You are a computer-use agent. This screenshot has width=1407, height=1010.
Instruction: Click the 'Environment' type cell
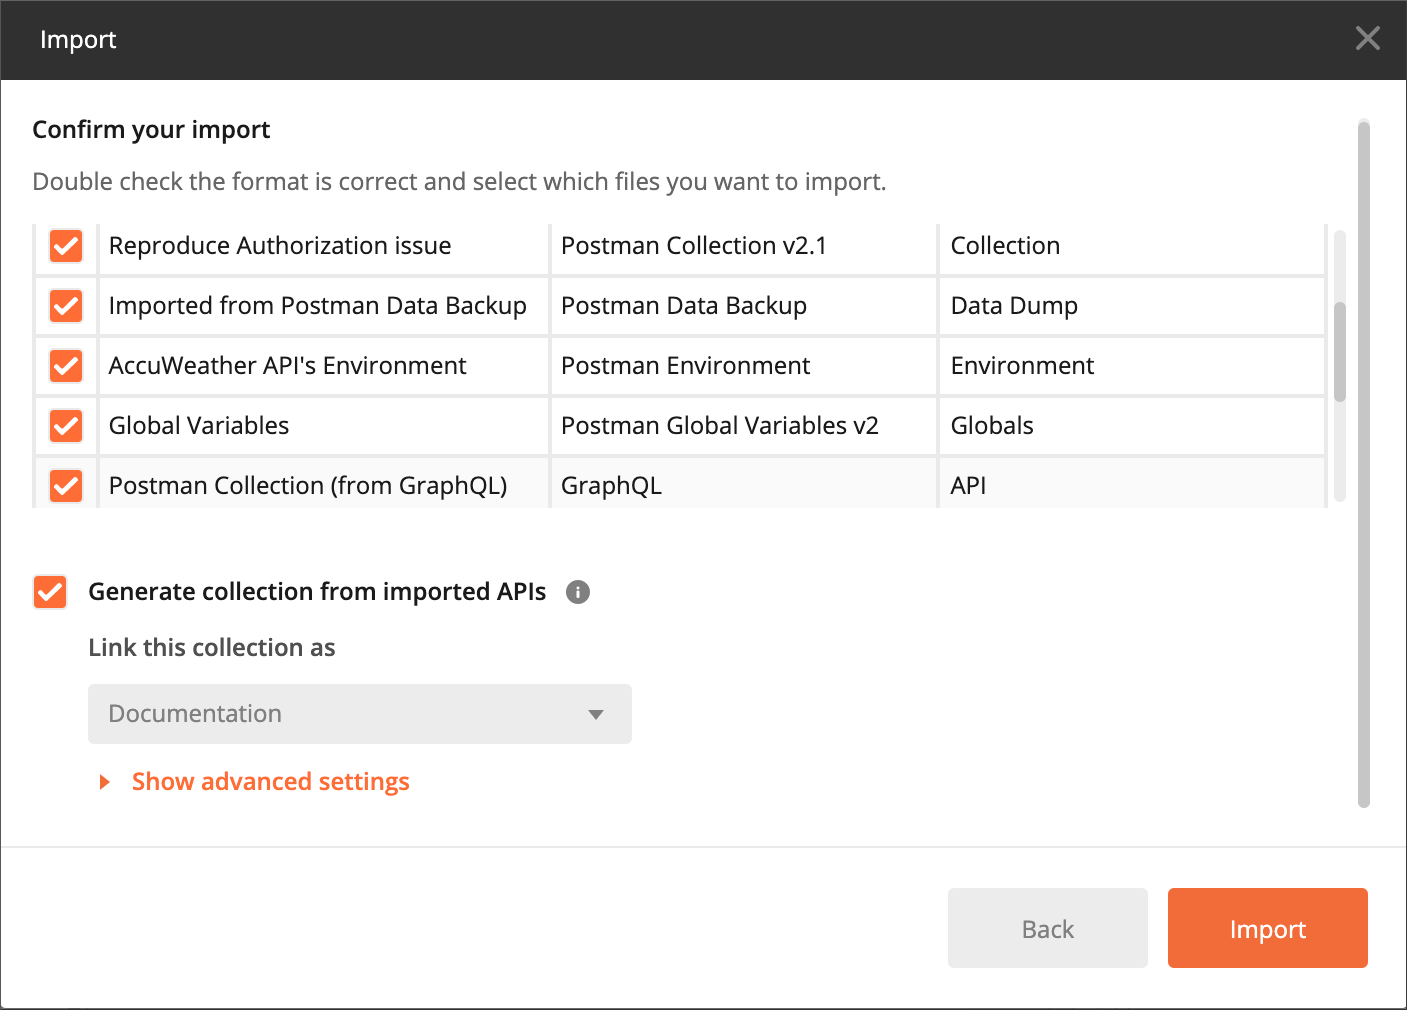coord(1132,366)
